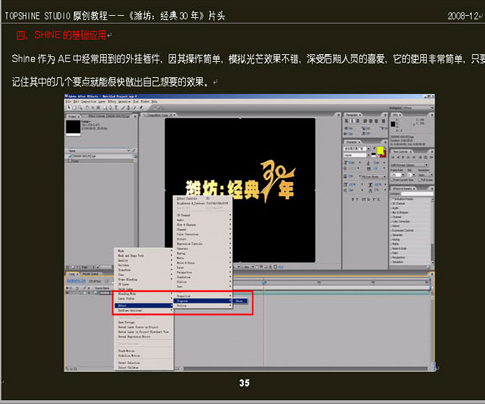Click left-align icon in Paragraph panel
Viewport: 485px width, 404px height.
click(346, 121)
